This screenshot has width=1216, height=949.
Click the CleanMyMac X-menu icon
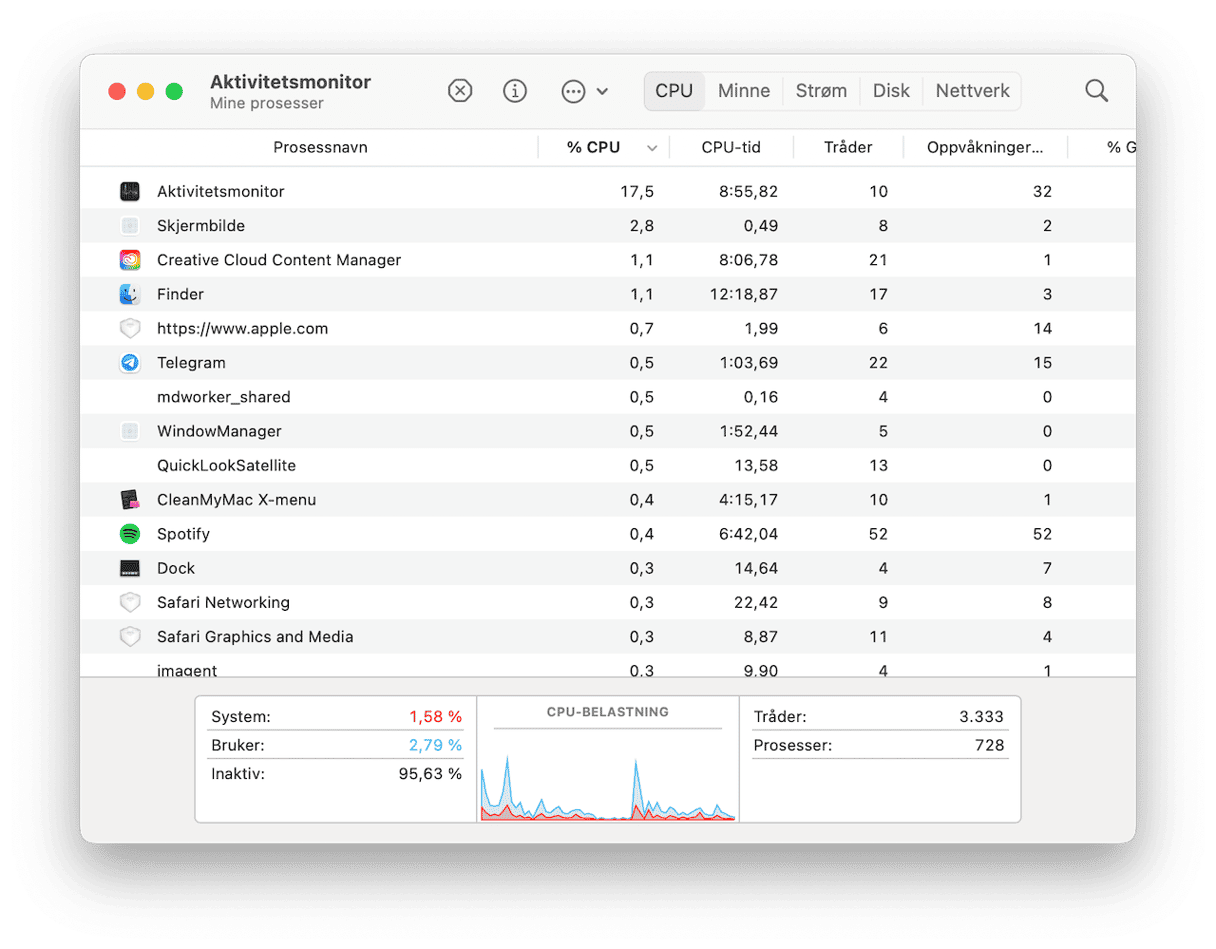[x=129, y=499]
